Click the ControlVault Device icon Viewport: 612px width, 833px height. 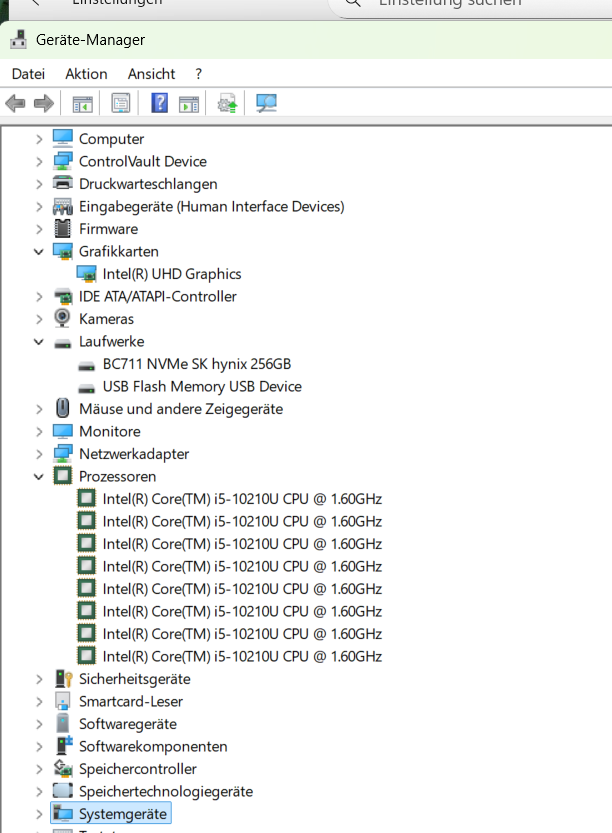click(63, 161)
